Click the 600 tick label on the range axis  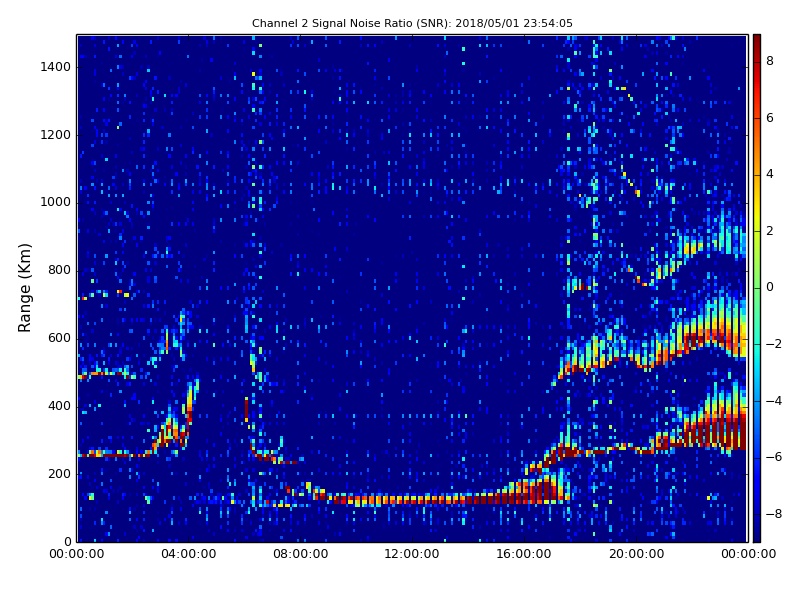tap(59, 338)
